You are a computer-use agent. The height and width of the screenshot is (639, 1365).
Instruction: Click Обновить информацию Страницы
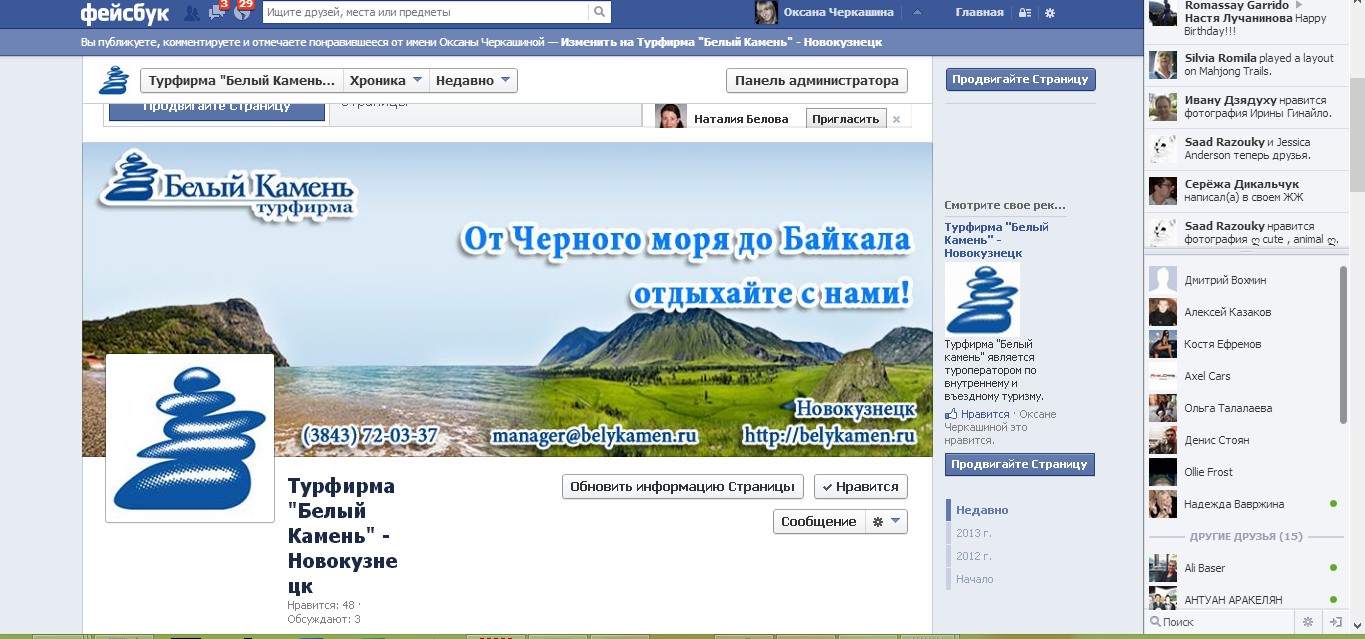tap(683, 487)
